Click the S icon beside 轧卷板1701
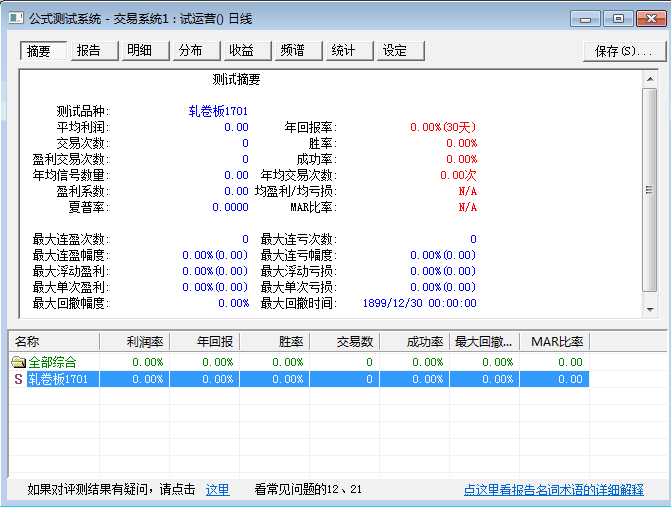The width and height of the screenshot is (671, 507). pyautogui.click(x=18, y=379)
